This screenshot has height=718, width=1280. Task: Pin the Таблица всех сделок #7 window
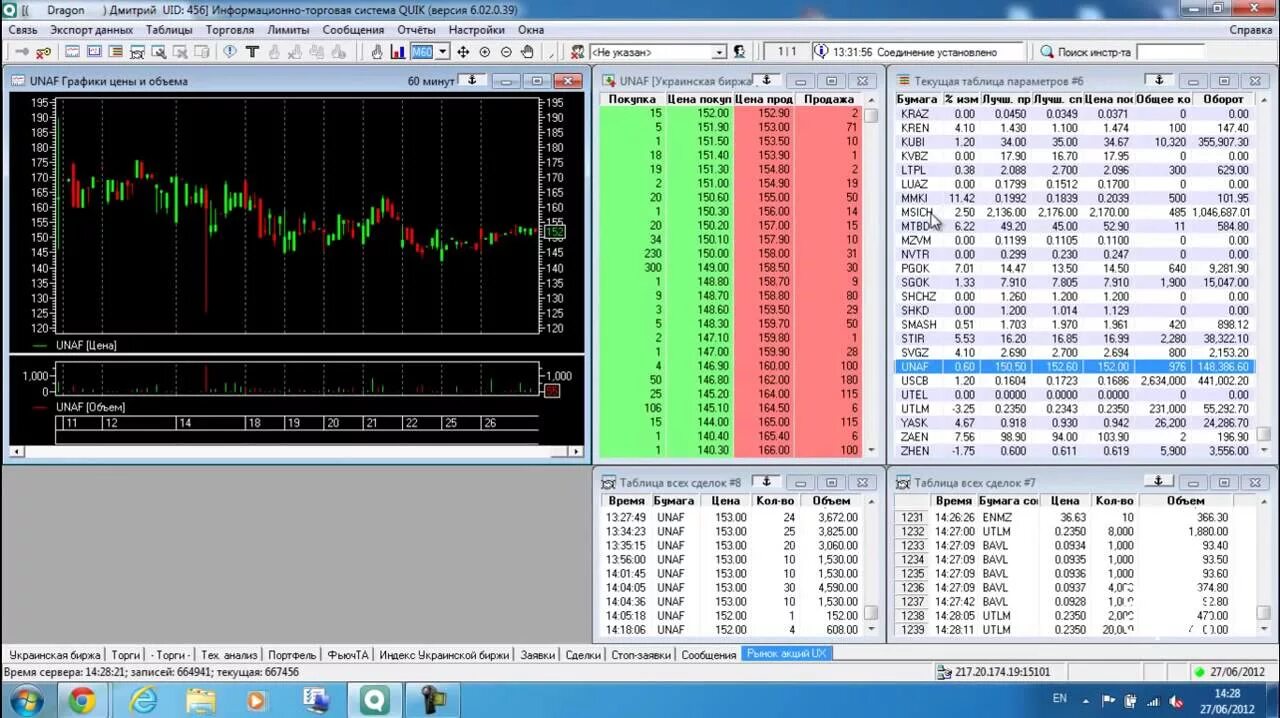pyautogui.click(x=1159, y=482)
